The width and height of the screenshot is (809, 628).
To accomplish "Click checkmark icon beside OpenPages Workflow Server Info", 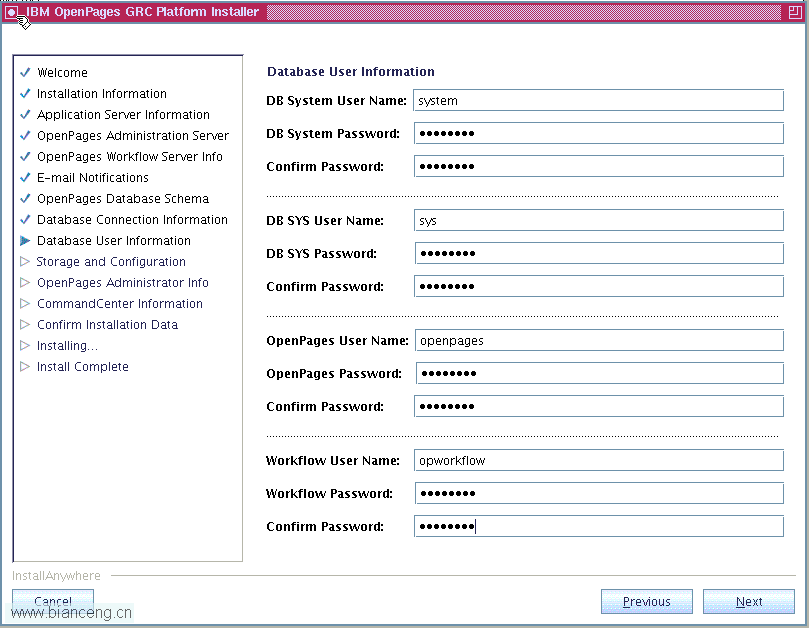I will pyautogui.click(x=25, y=156).
